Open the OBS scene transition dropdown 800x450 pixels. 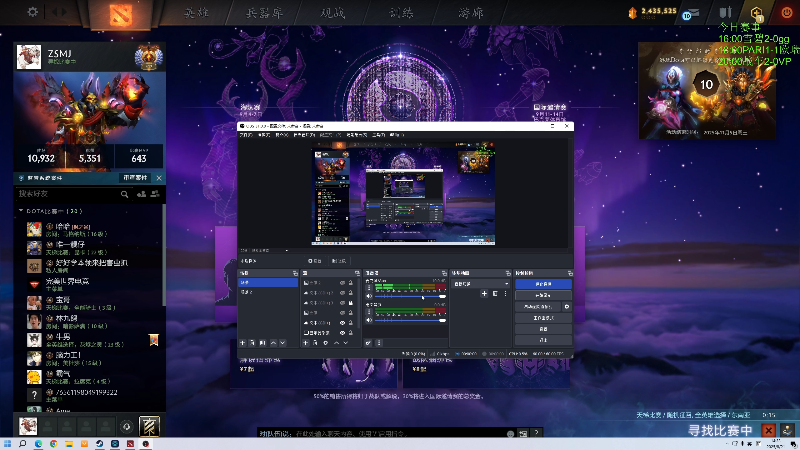[481, 284]
